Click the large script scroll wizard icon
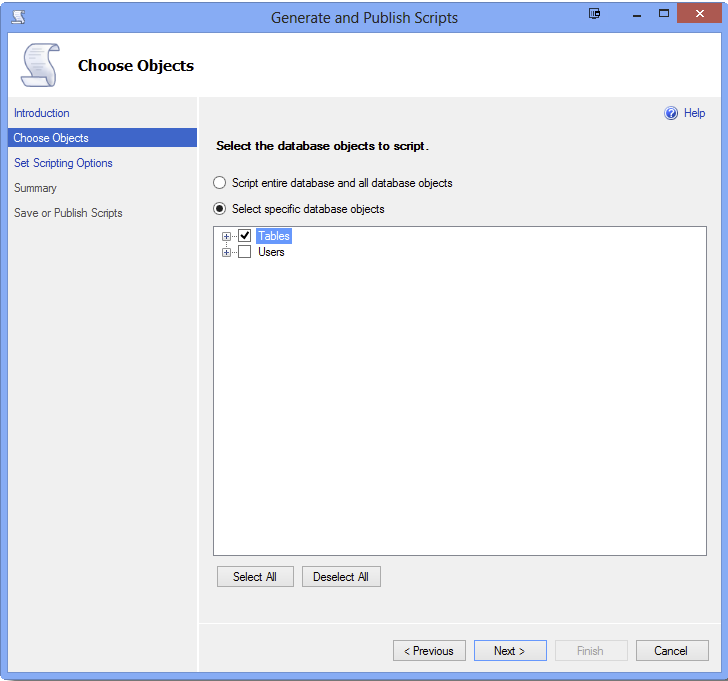The height and width of the screenshot is (681, 728). point(41,65)
